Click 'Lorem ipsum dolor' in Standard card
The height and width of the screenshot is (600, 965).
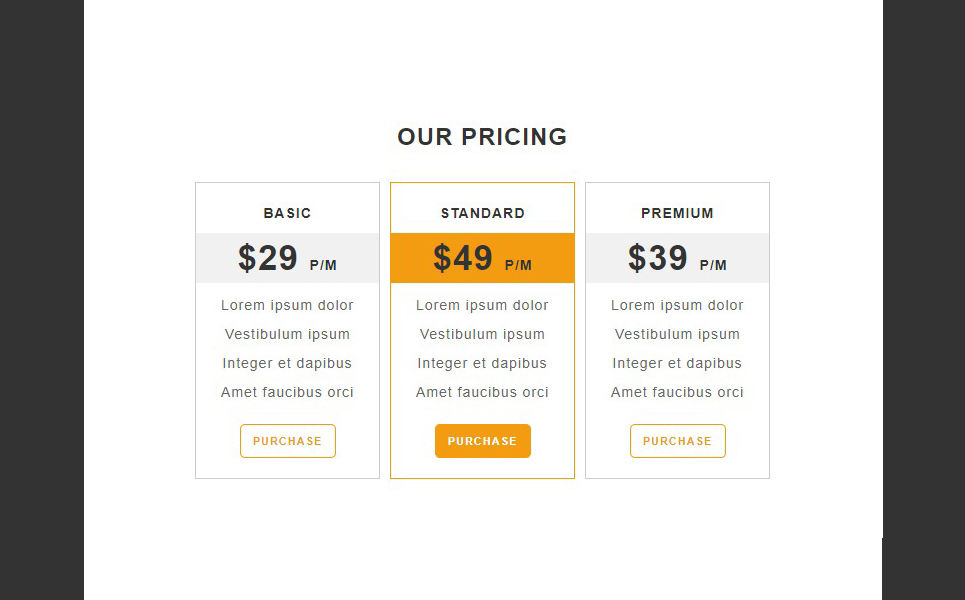point(482,305)
